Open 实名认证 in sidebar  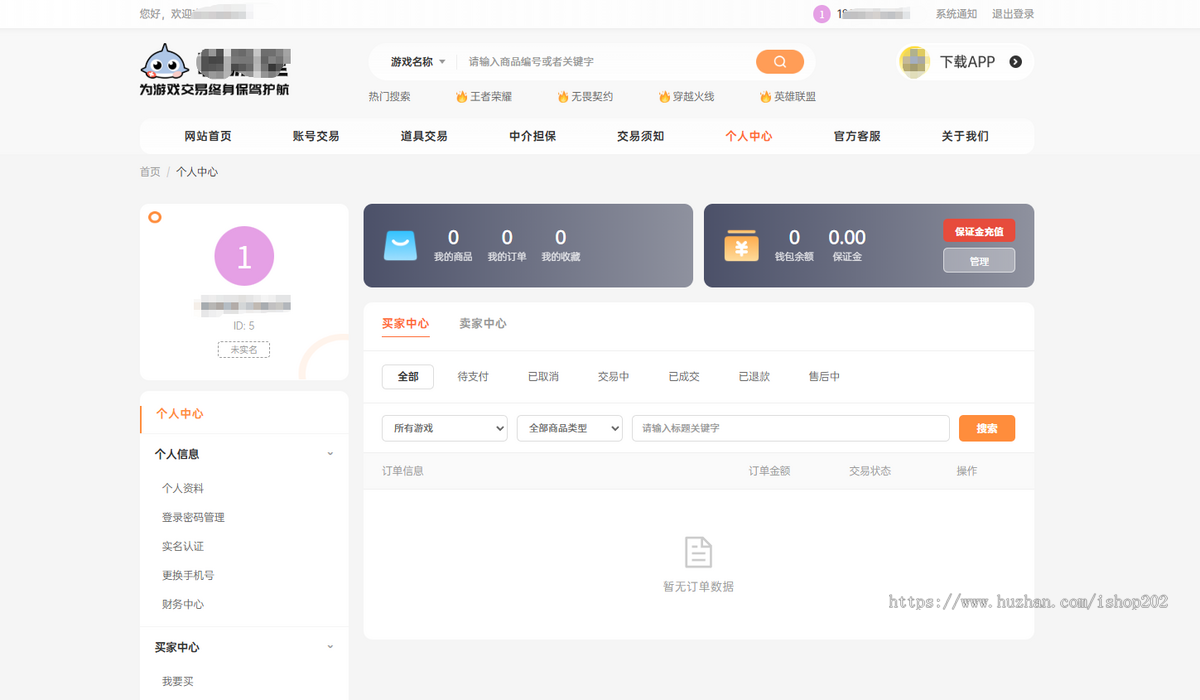(x=183, y=546)
